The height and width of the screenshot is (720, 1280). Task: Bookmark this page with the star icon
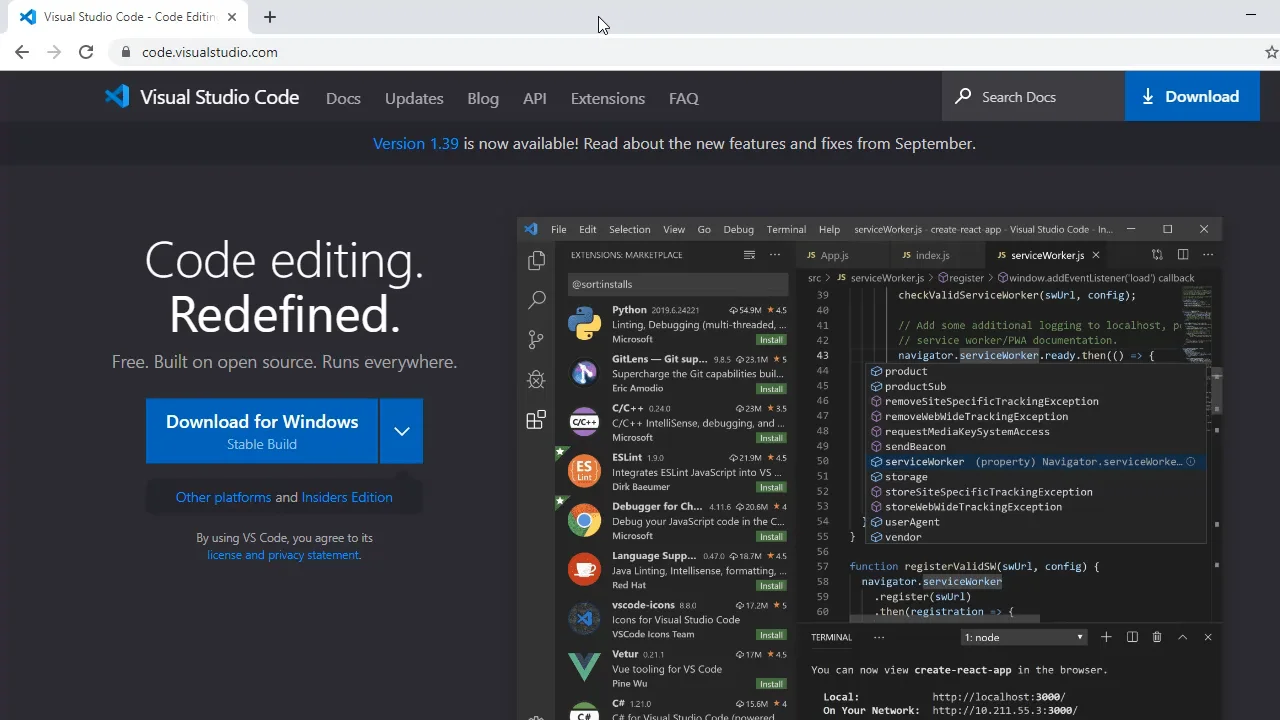point(1271,52)
